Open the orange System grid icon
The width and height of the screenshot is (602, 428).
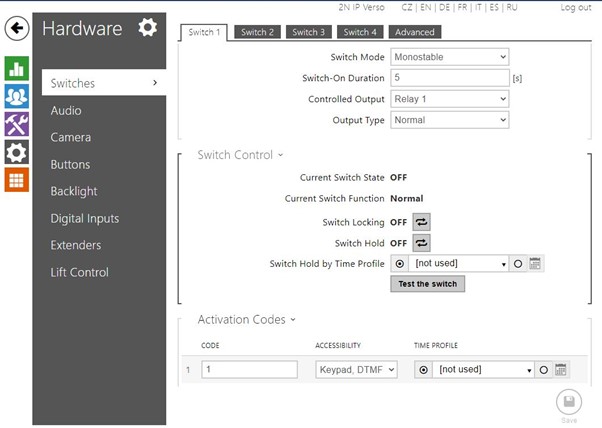click(x=16, y=180)
